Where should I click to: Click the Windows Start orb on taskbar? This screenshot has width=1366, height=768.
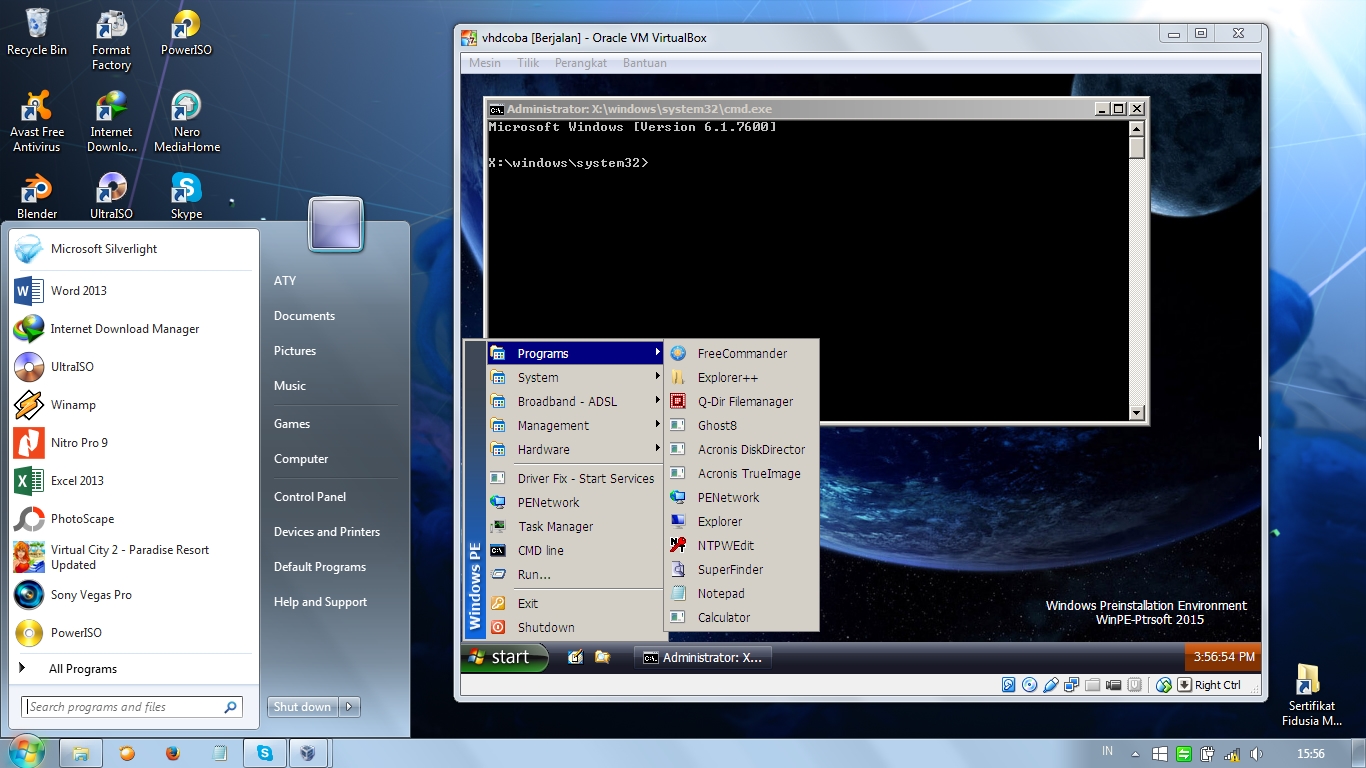(x=27, y=752)
